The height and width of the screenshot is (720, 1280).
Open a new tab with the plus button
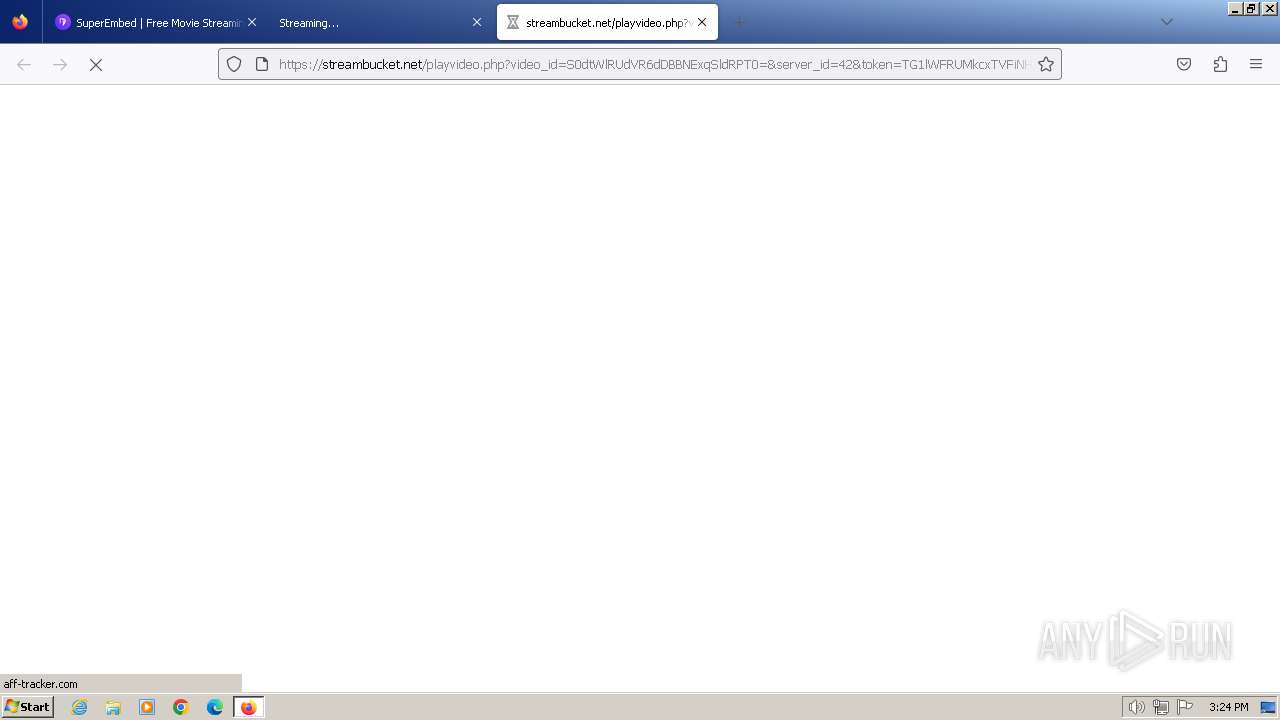740,22
